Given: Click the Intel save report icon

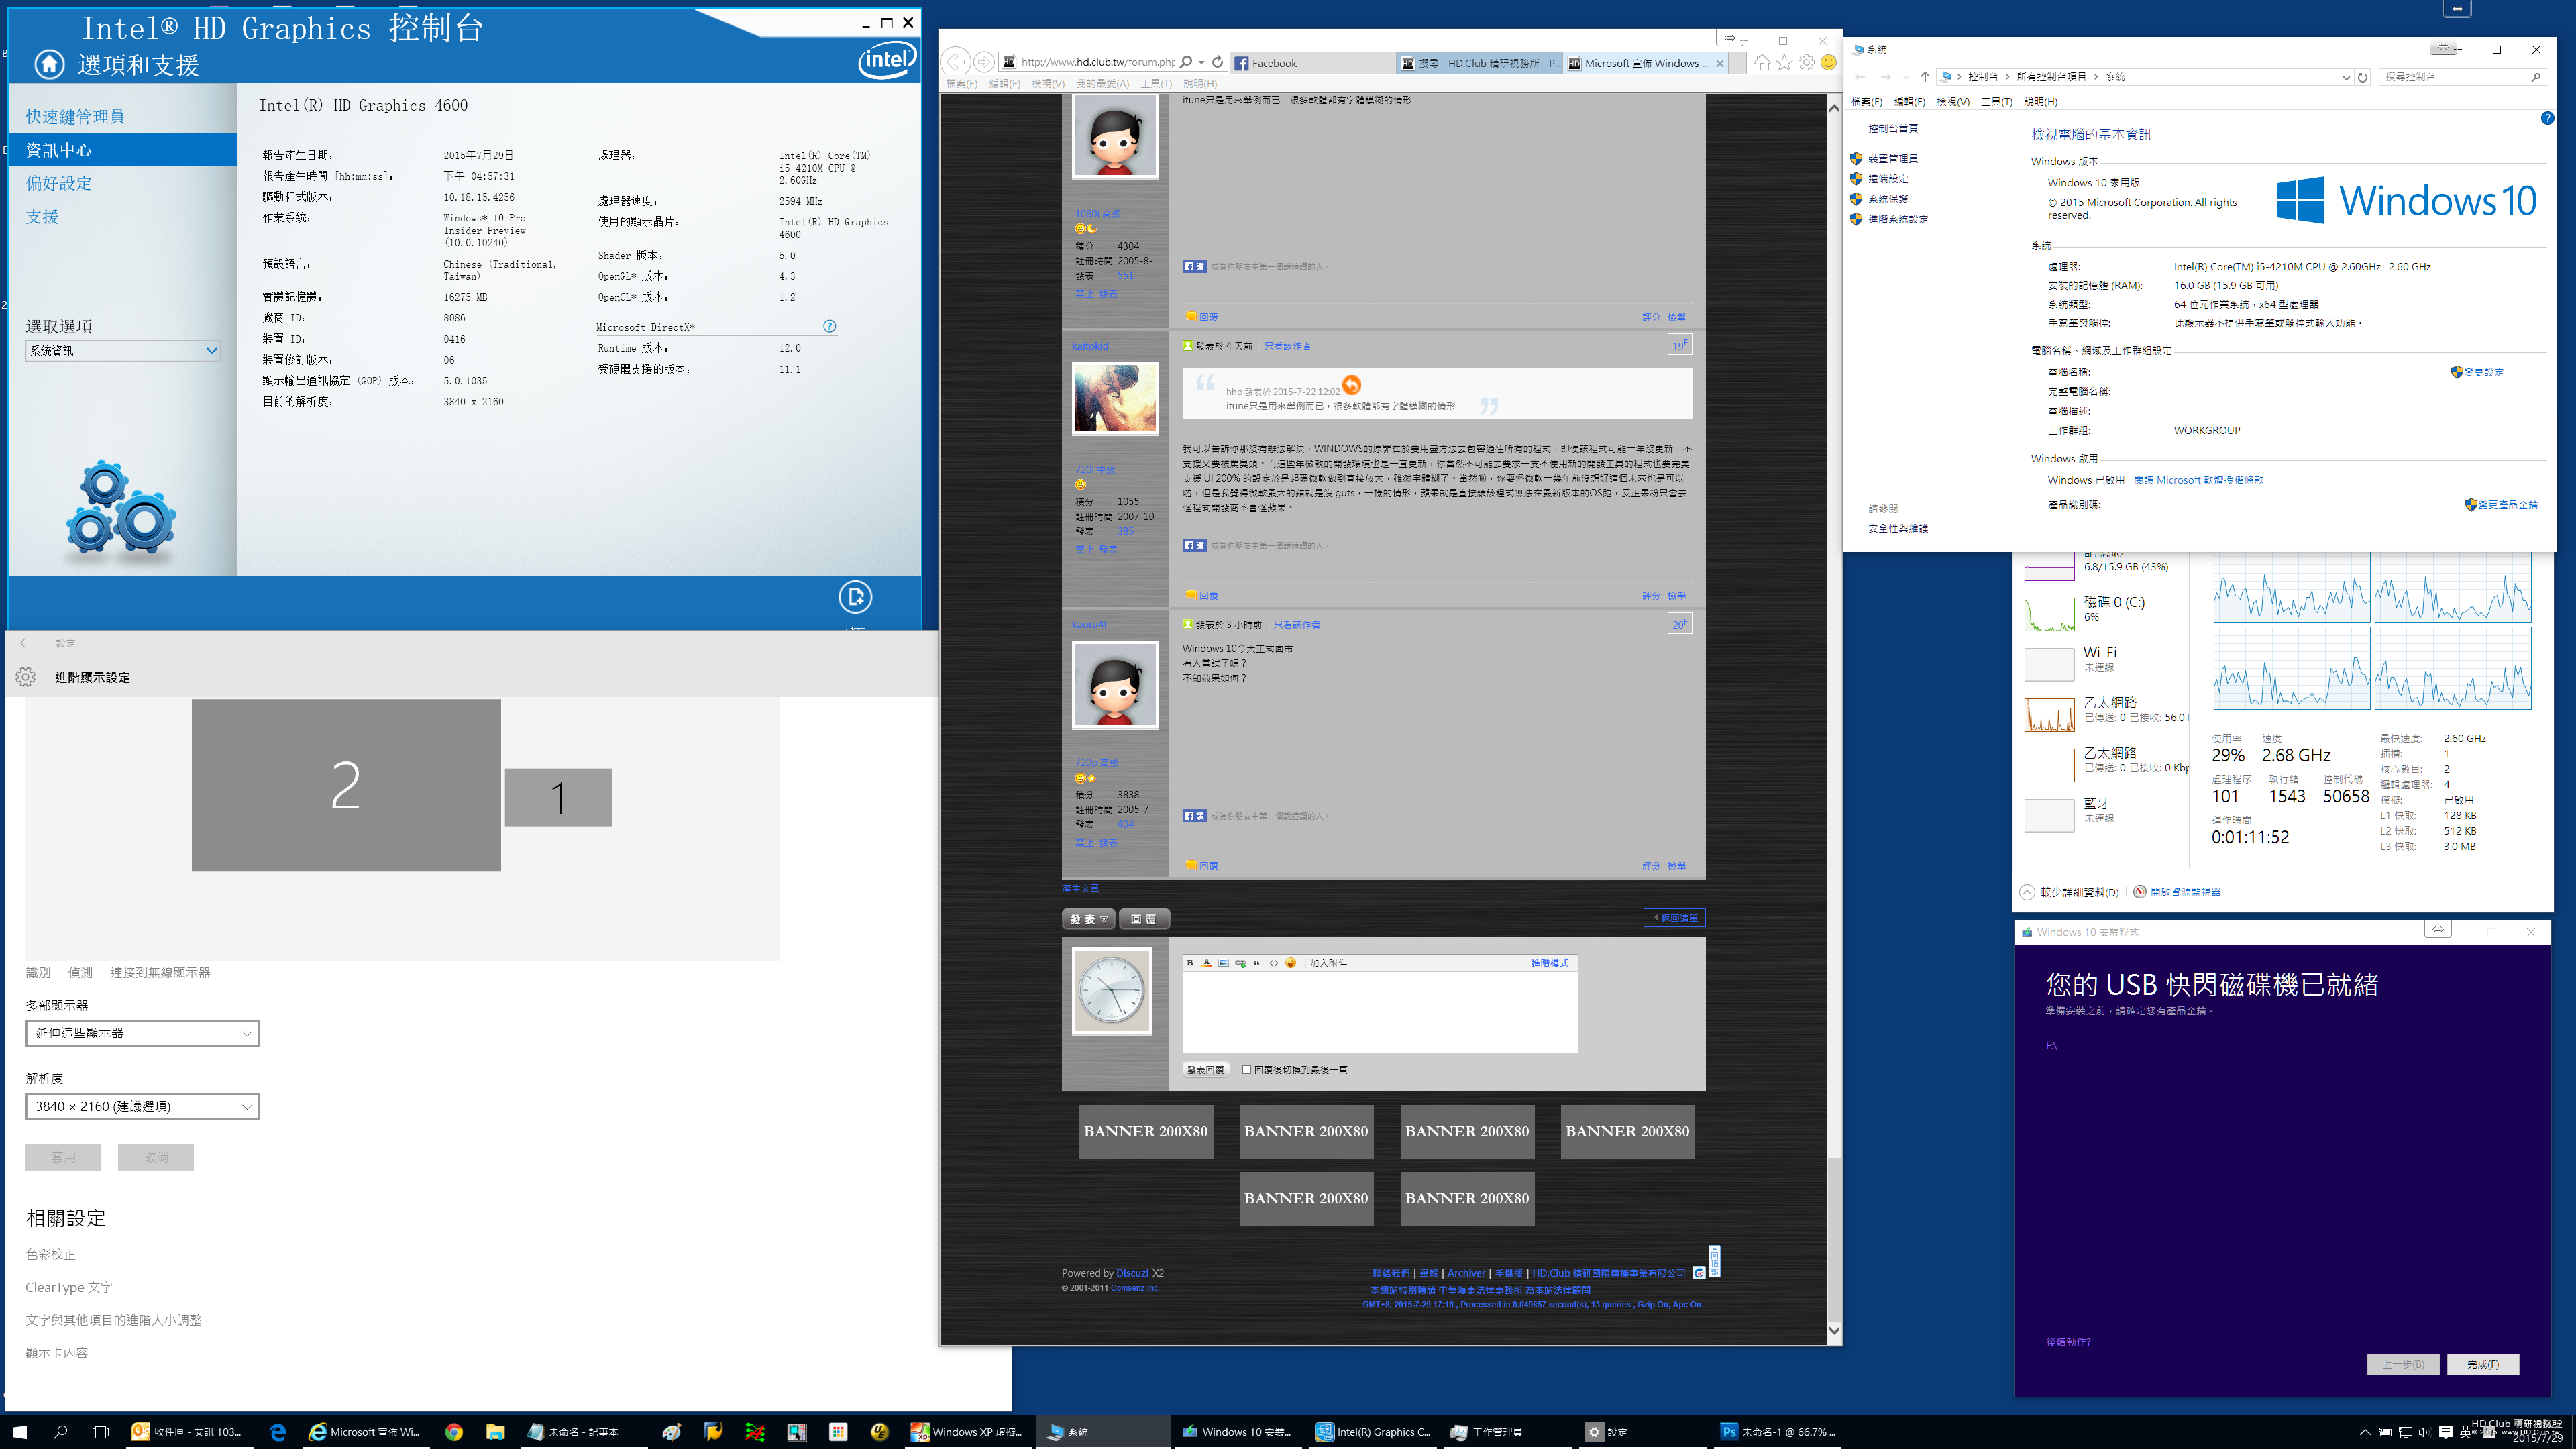Looking at the screenshot, I should pyautogui.click(x=855, y=598).
